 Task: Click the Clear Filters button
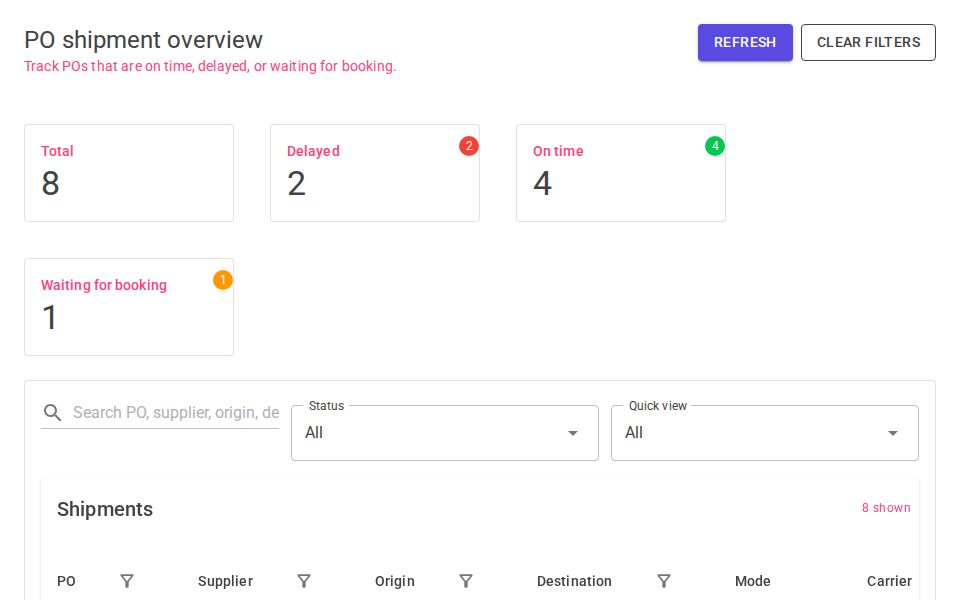point(868,42)
